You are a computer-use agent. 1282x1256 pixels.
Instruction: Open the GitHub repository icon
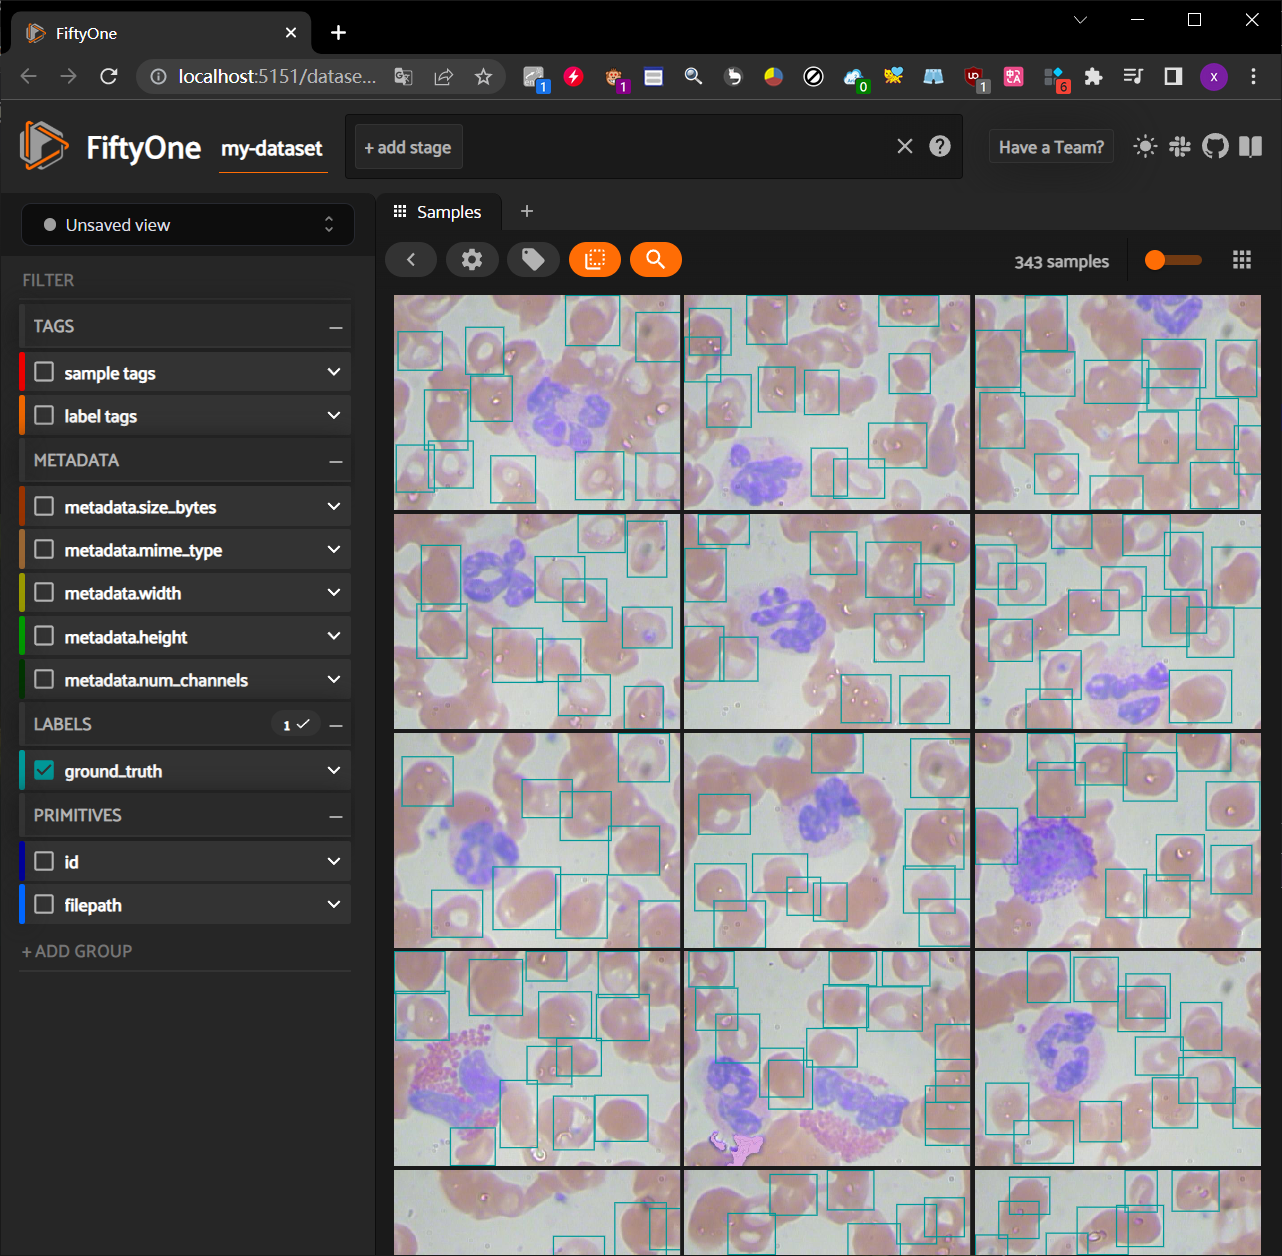click(1215, 147)
